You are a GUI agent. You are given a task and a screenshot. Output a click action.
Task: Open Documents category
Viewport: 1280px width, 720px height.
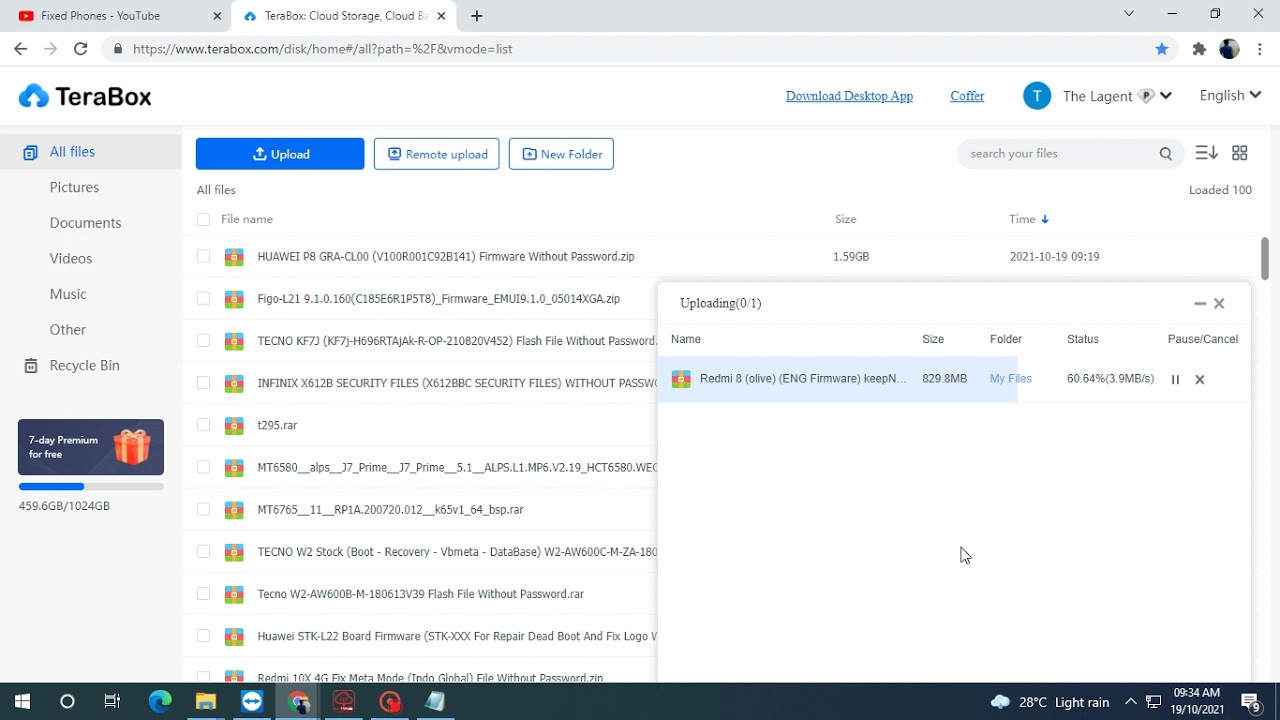pos(85,223)
